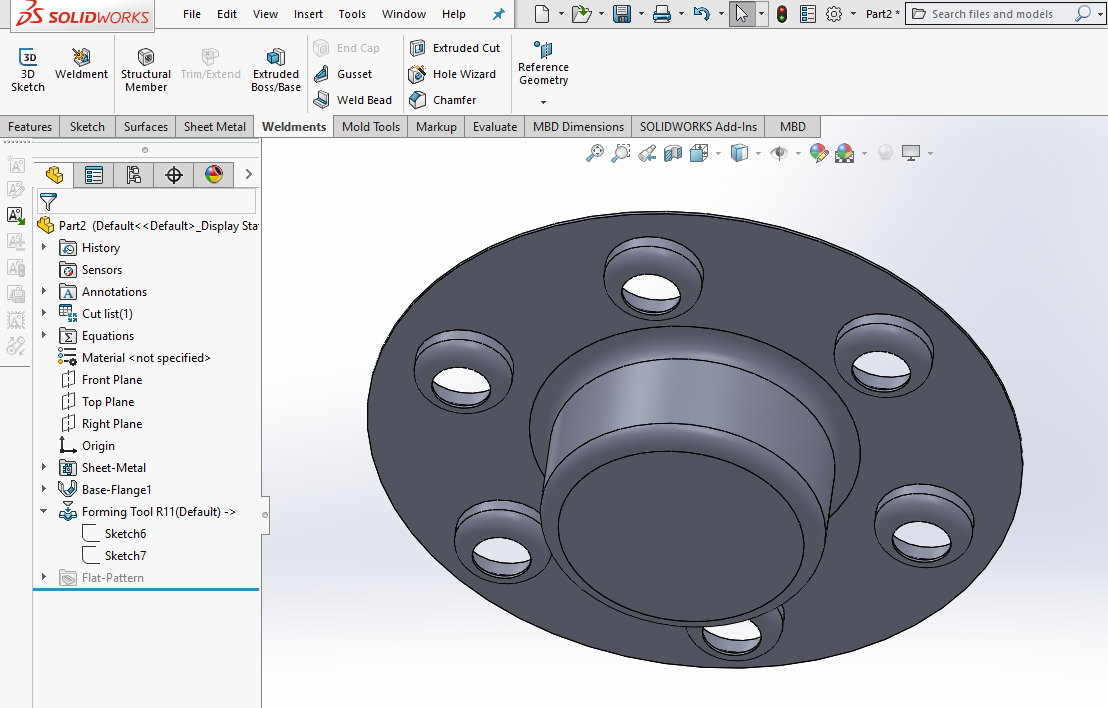Toggle the Hide/Show Items eye icon
This screenshot has width=1108, height=708.
[x=778, y=153]
